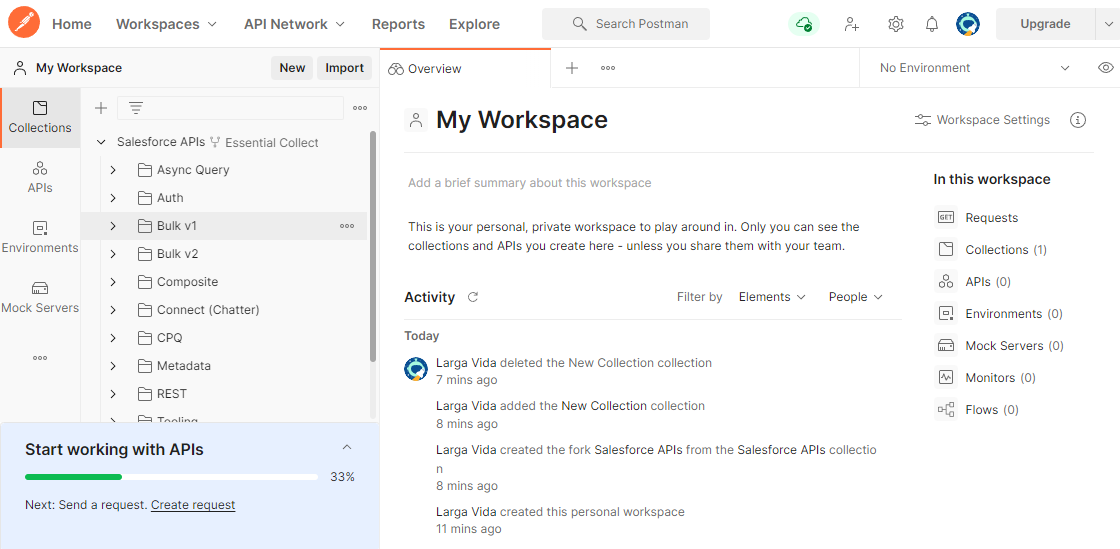Click the invite people icon
1120x549 pixels.
(x=851, y=24)
